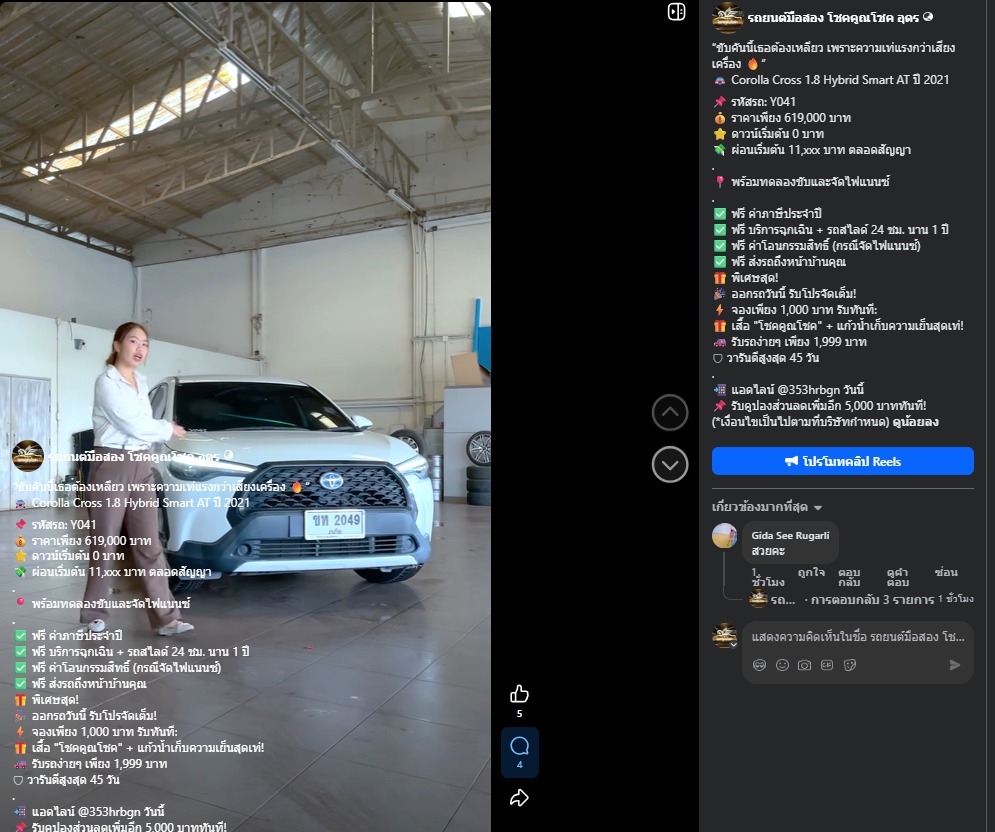The width and height of the screenshot is (995, 832).
Task: Open Gida See Rugarli's profile picture
Action: click(725, 536)
